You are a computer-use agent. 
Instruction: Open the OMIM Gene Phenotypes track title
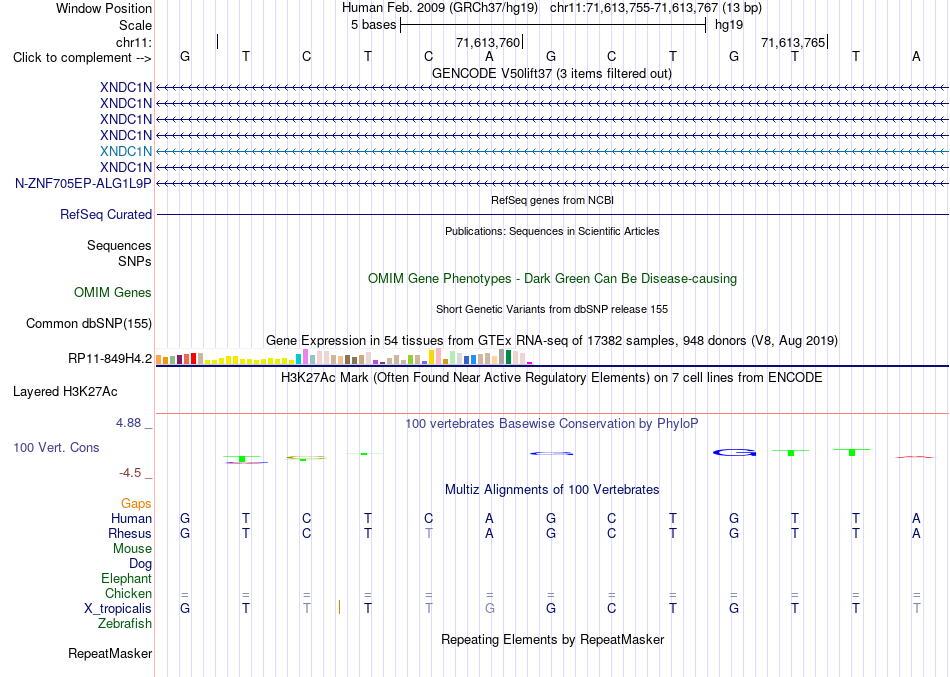[x=552, y=279]
